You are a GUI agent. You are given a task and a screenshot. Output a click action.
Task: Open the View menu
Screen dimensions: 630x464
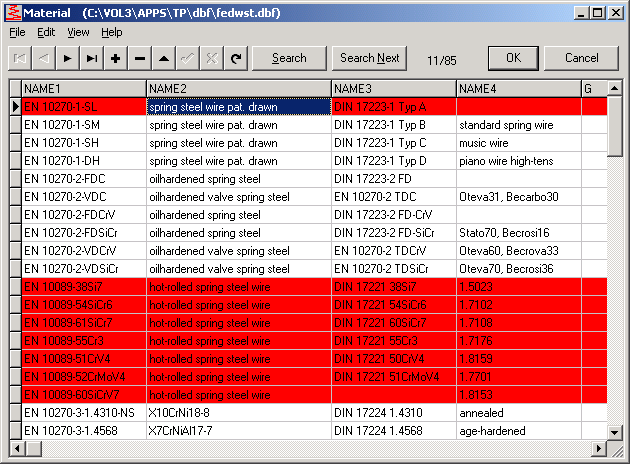pyautogui.click(x=78, y=32)
